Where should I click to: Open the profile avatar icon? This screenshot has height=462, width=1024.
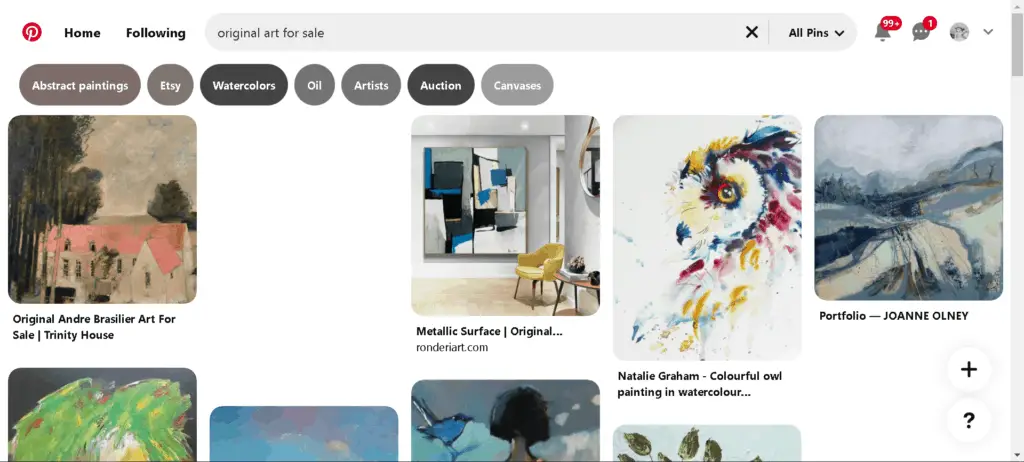point(959,32)
